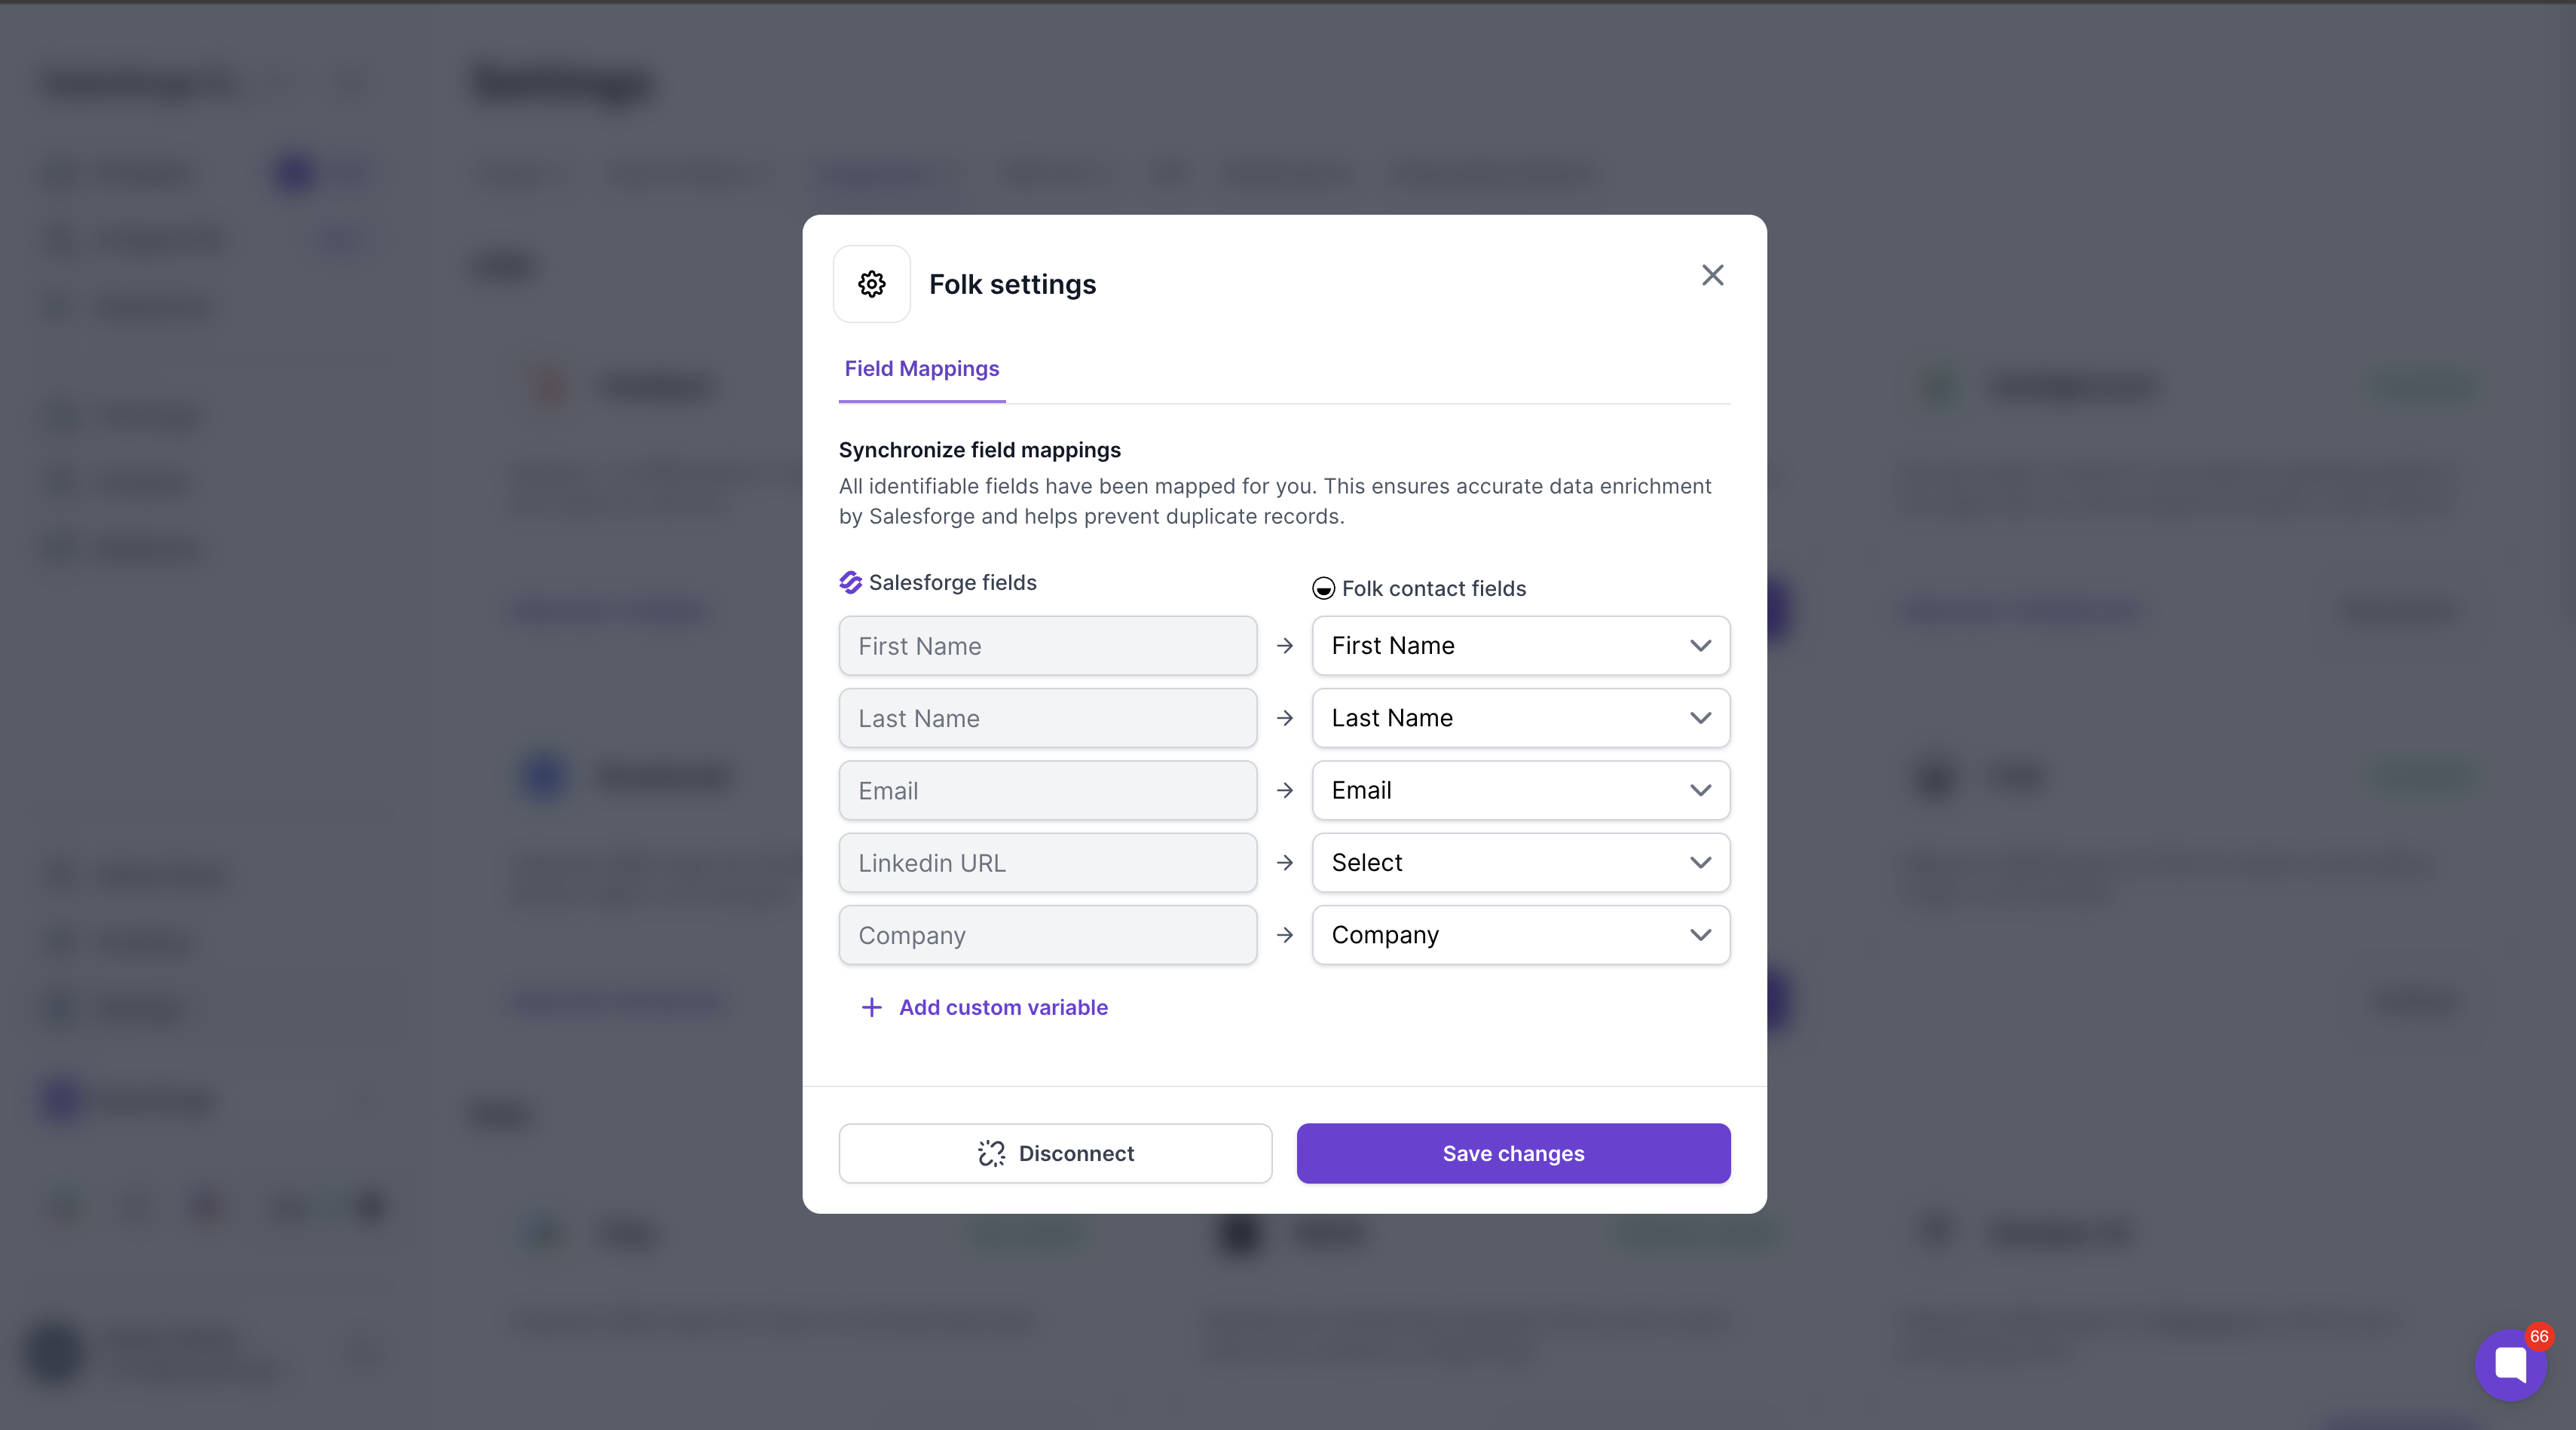Click the arrow icon next to First Name
2576x1430 pixels.
[1285, 646]
